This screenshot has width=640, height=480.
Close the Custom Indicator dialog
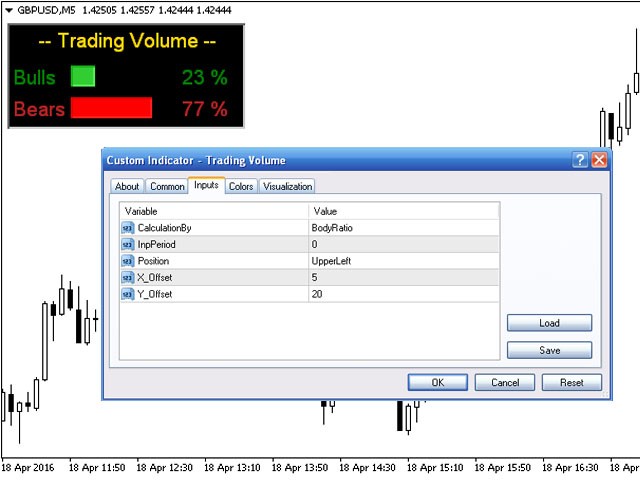pos(599,160)
